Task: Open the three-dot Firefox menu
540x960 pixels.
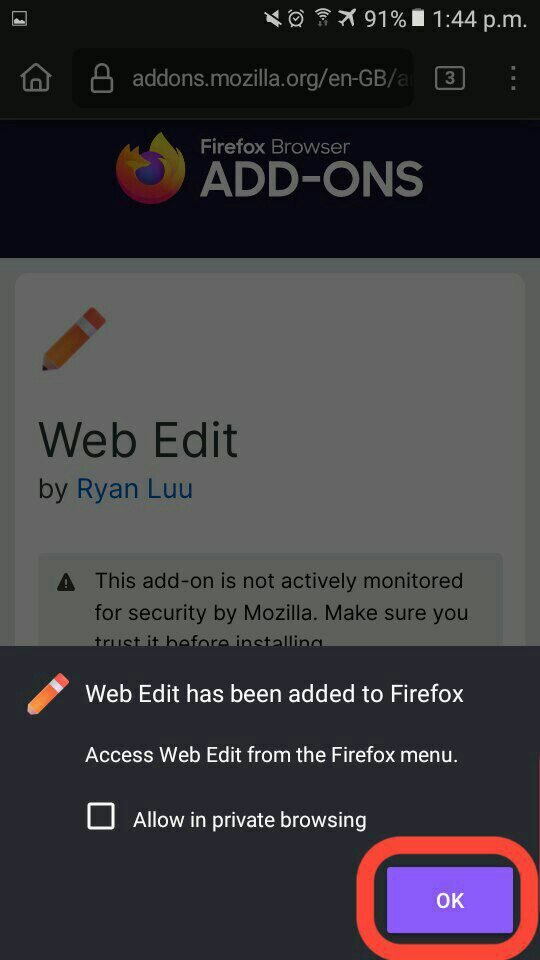Action: [x=513, y=78]
